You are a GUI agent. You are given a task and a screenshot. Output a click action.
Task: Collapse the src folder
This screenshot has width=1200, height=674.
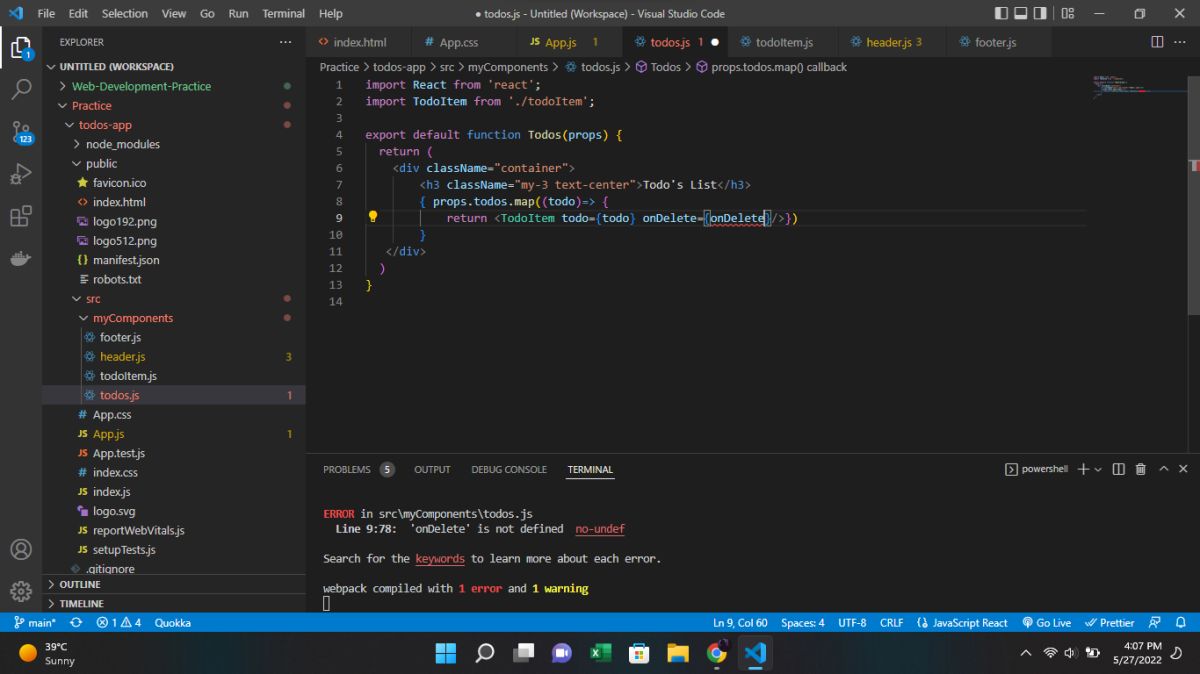77,299
